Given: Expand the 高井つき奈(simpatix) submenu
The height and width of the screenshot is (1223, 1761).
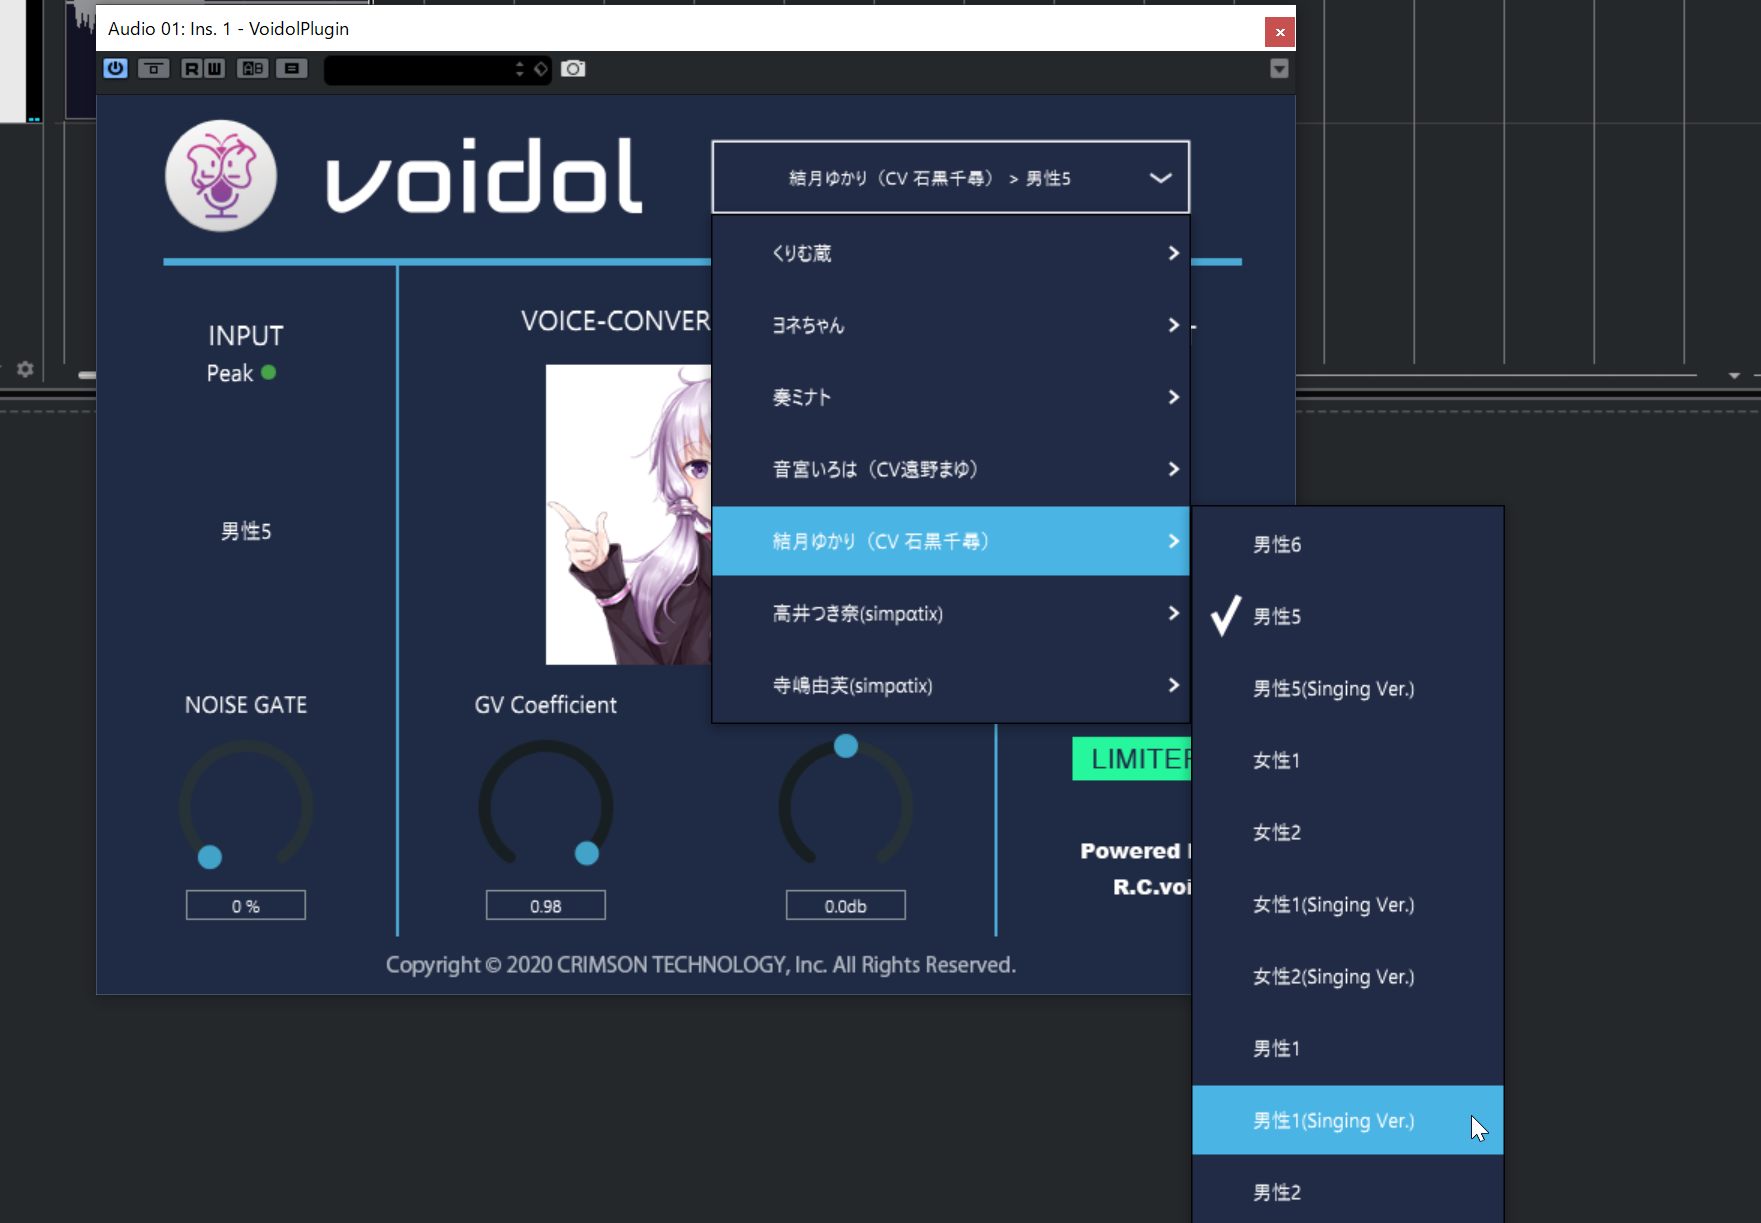Looking at the screenshot, I should (x=951, y=613).
